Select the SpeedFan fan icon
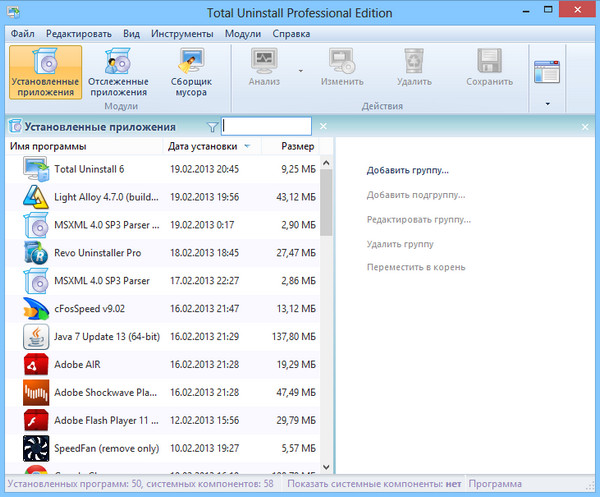600x497 pixels. (x=36, y=448)
